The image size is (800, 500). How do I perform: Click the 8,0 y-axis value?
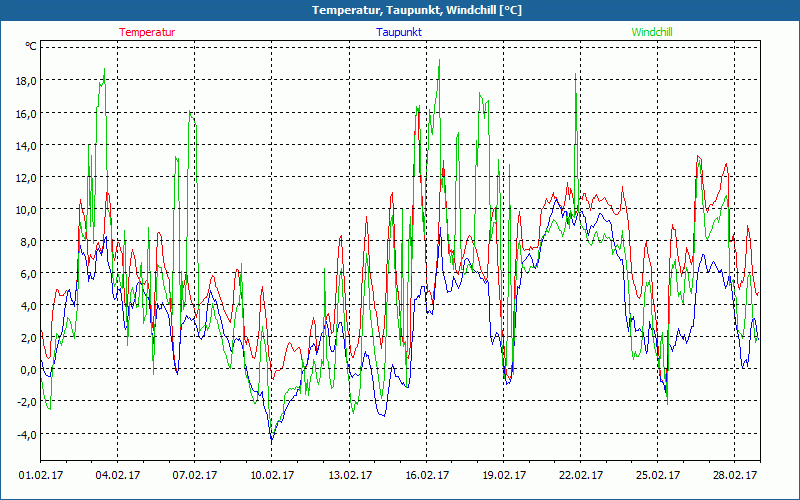click(28, 242)
